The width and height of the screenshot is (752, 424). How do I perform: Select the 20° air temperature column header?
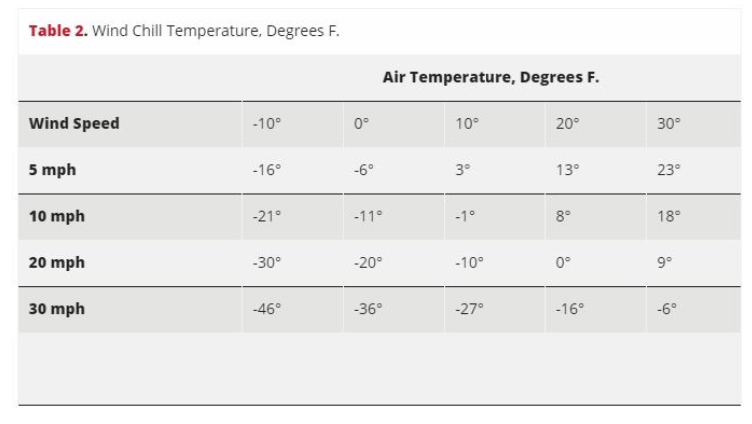(567, 124)
